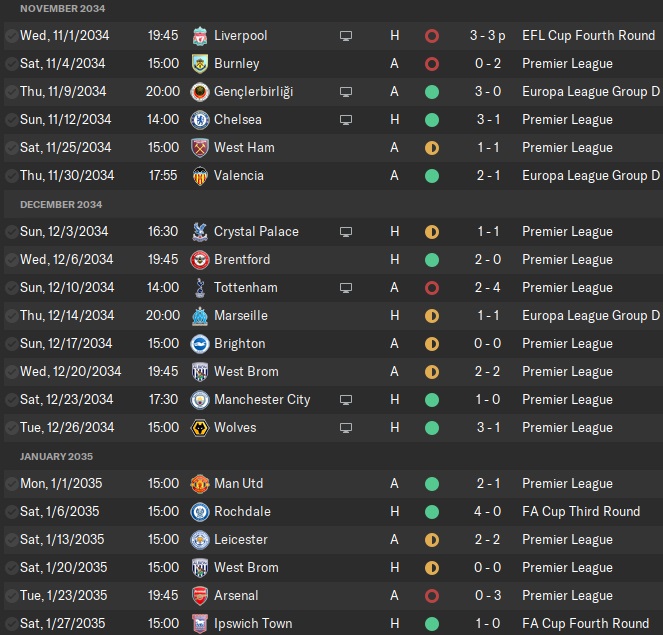Click the Liverpool club badge
Screen dimensions: 663x635
199,36
